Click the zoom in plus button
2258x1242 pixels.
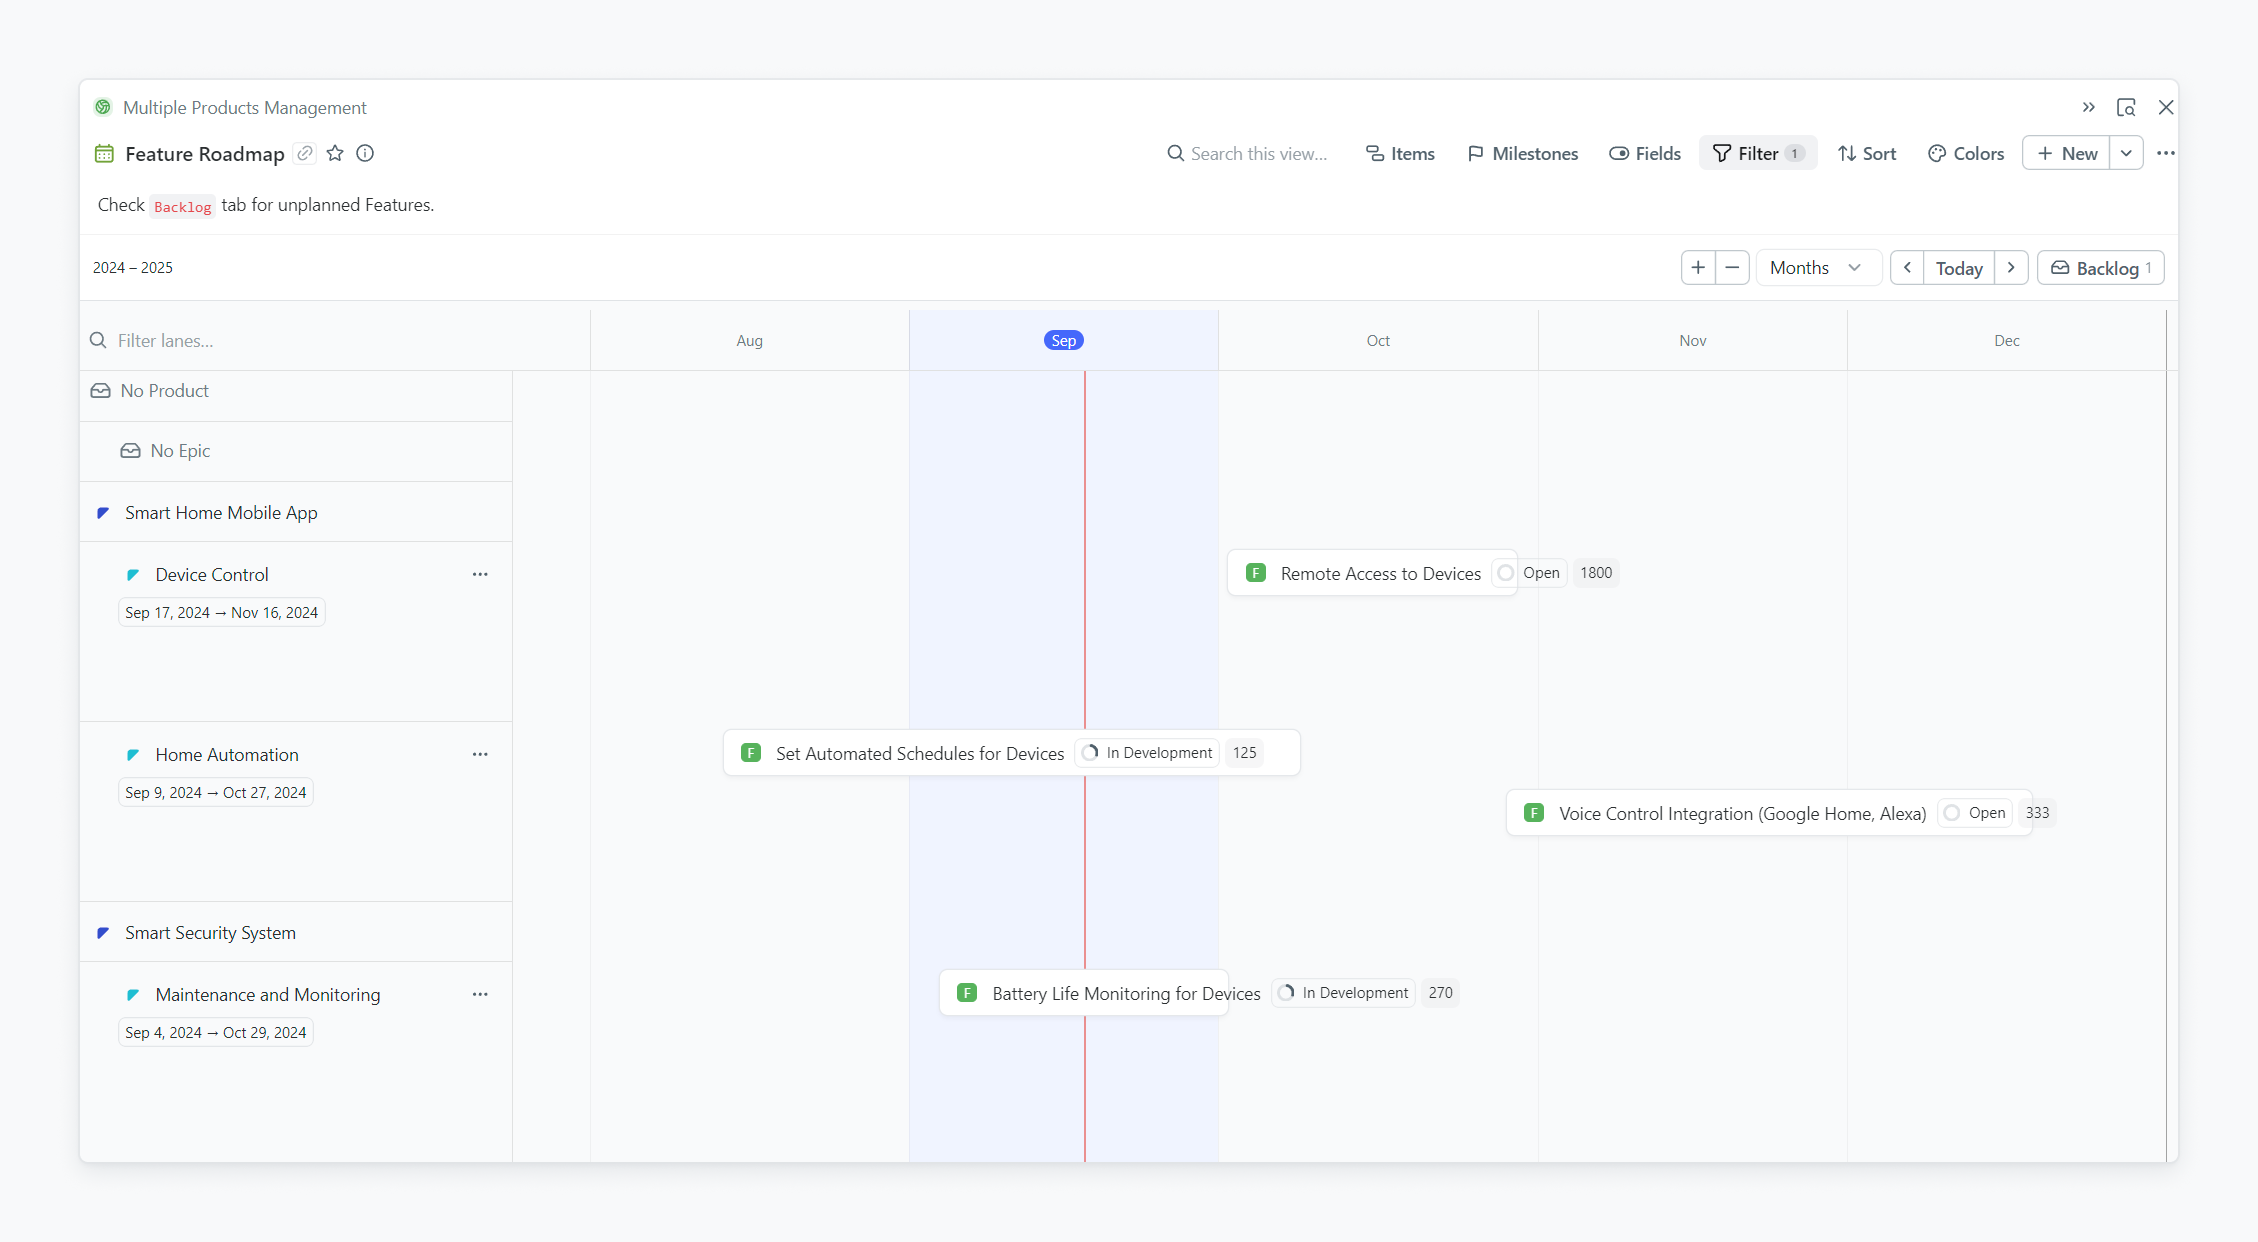pos(1697,267)
